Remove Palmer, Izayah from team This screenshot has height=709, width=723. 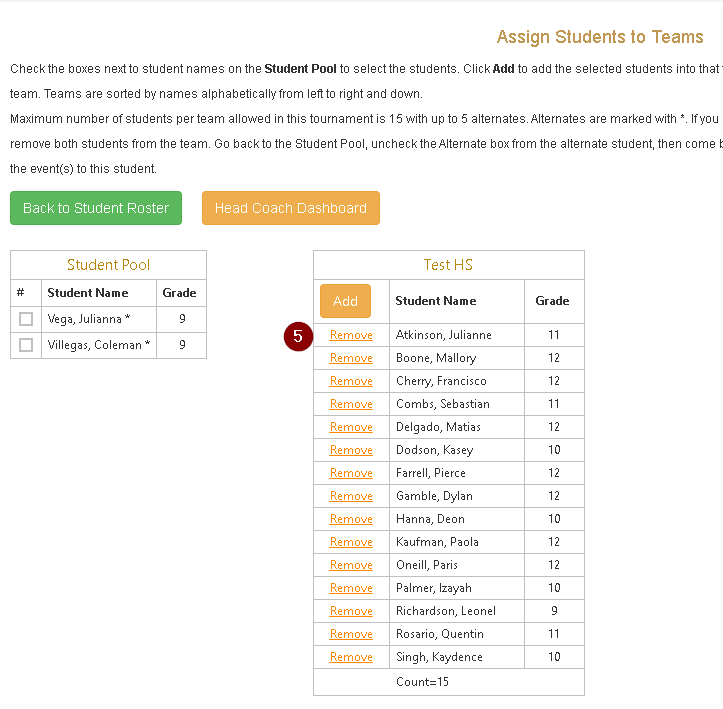[351, 588]
